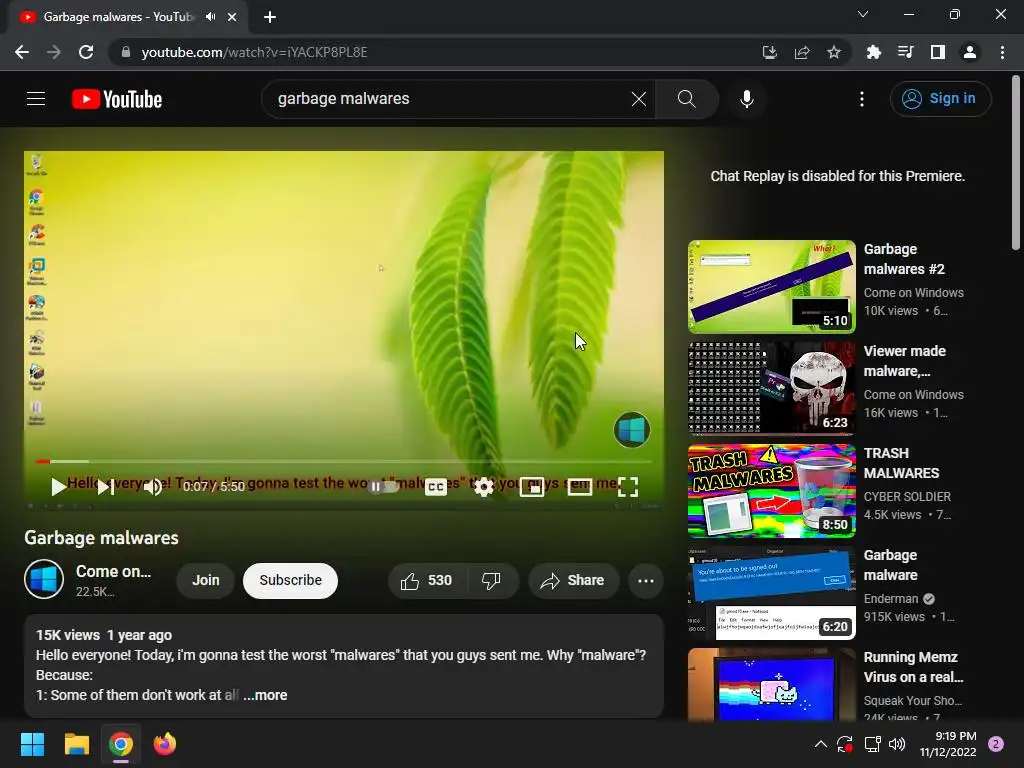Click the Chrome icon in taskbar
Image resolution: width=1024 pixels, height=768 pixels.
coord(121,744)
